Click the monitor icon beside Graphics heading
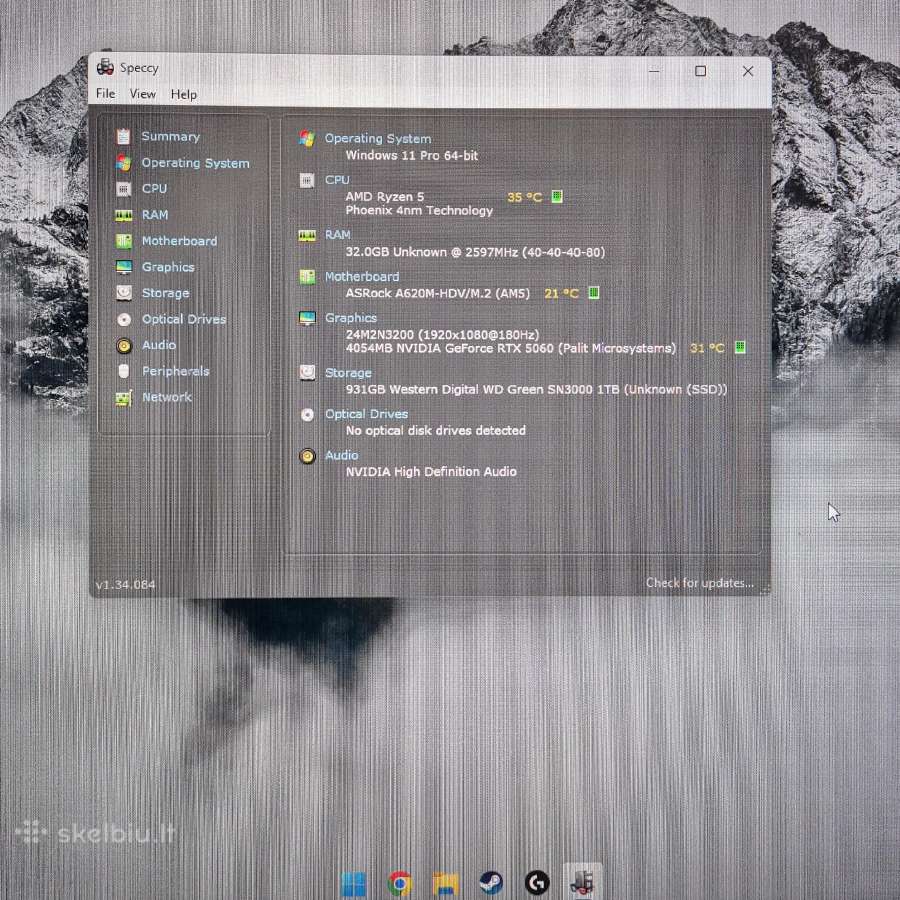The height and width of the screenshot is (900, 900). tap(307, 318)
